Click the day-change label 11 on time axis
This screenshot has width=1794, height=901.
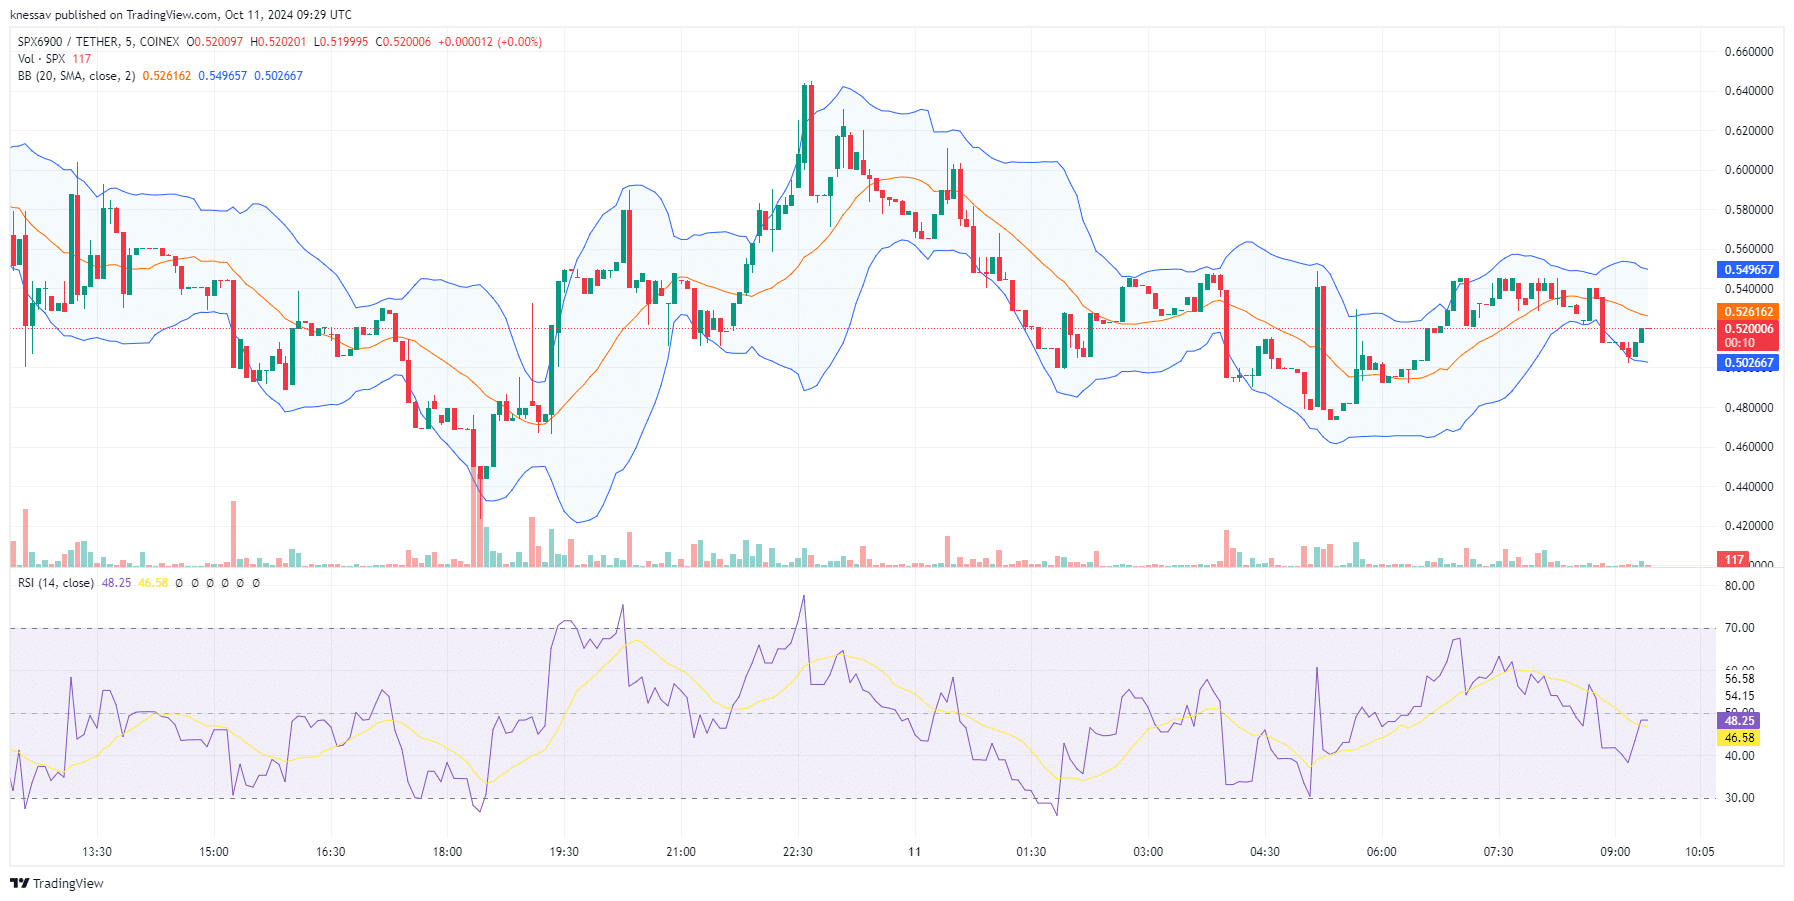click(914, 852)
